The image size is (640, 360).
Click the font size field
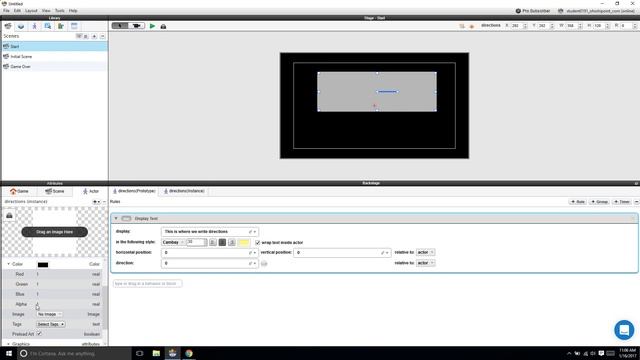(x=197, y=242)
